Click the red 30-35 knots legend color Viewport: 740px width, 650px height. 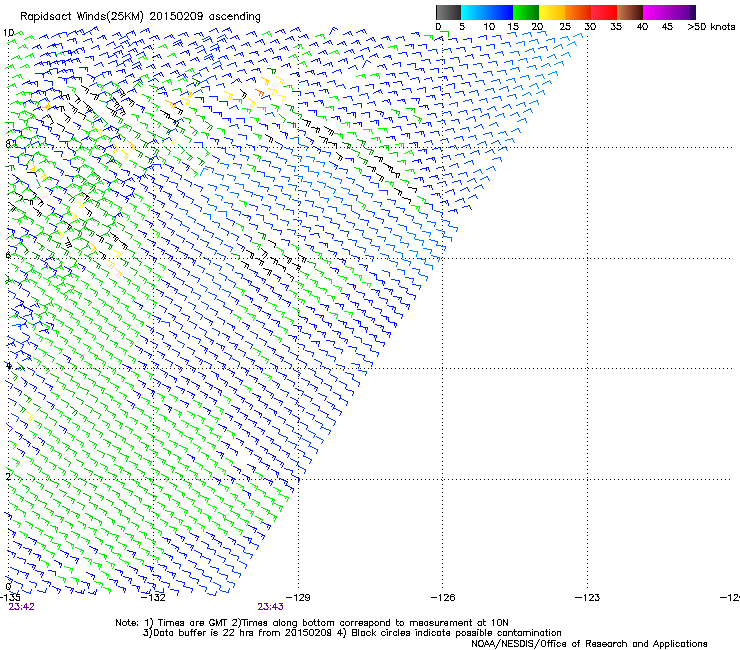click(604, 12)
